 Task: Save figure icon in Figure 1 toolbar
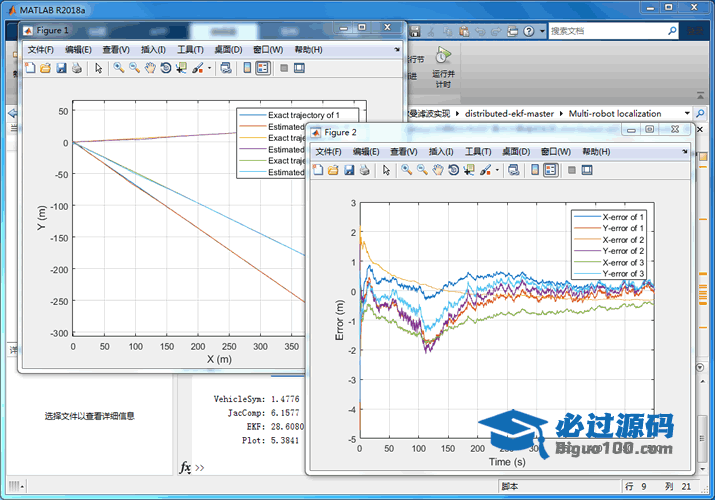coord(61,68)
